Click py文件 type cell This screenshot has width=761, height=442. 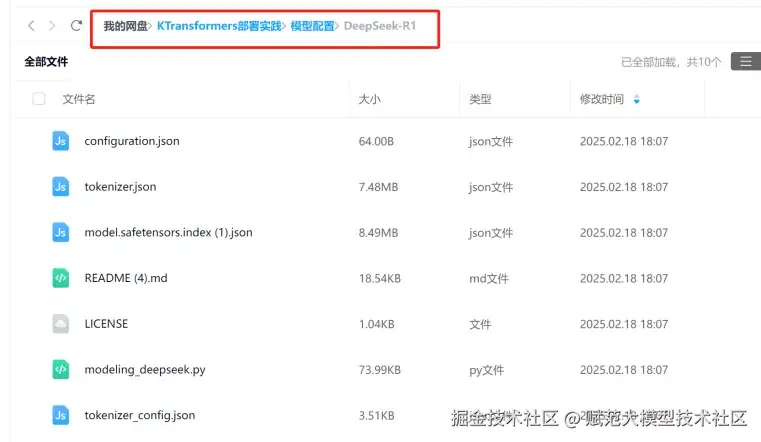486,370
